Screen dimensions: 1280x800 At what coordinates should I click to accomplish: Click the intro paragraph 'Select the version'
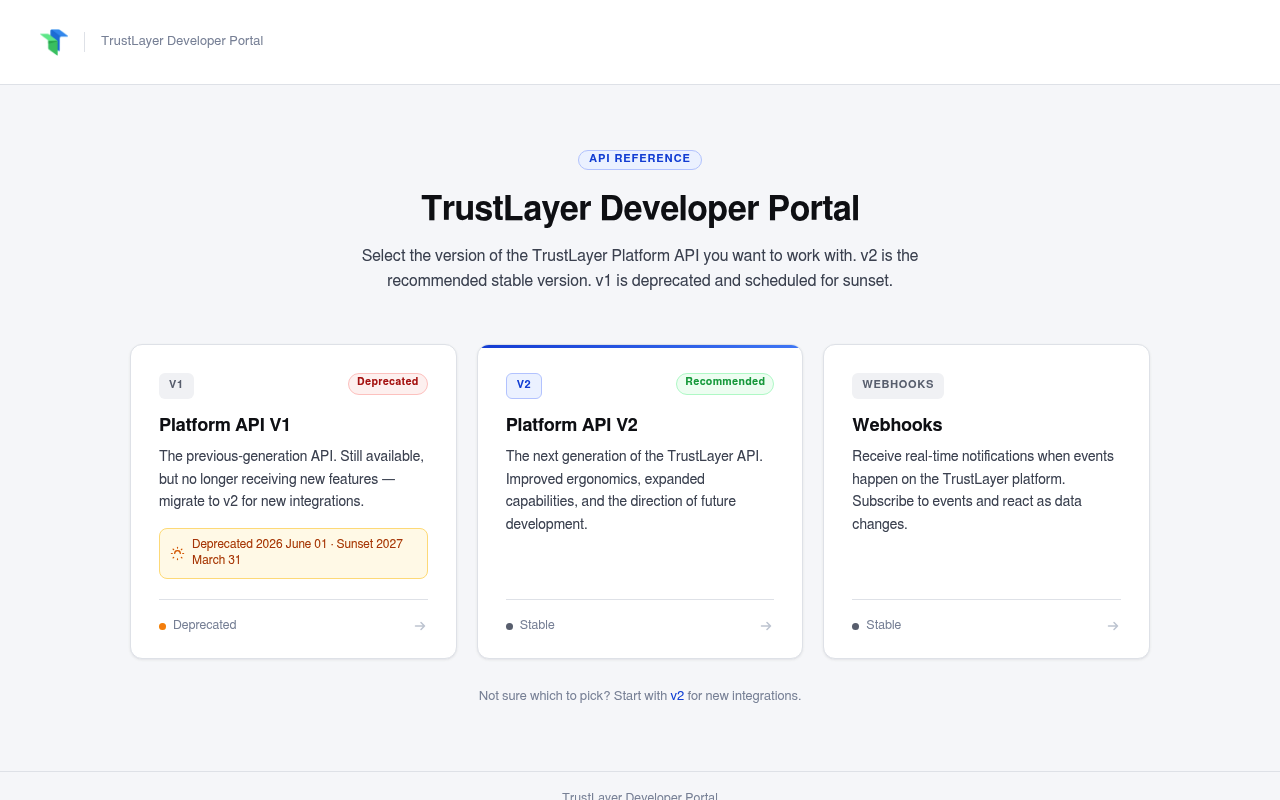coord(640,268)
